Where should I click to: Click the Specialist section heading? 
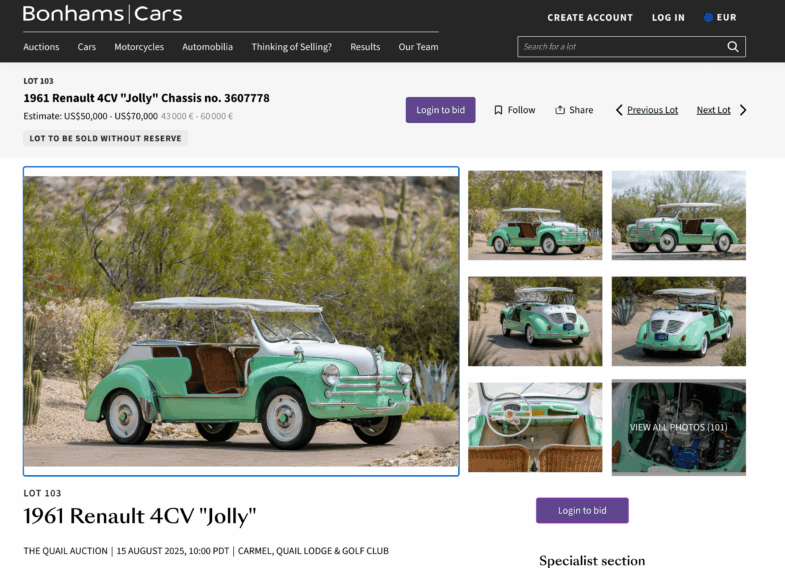tap(592, 560)
